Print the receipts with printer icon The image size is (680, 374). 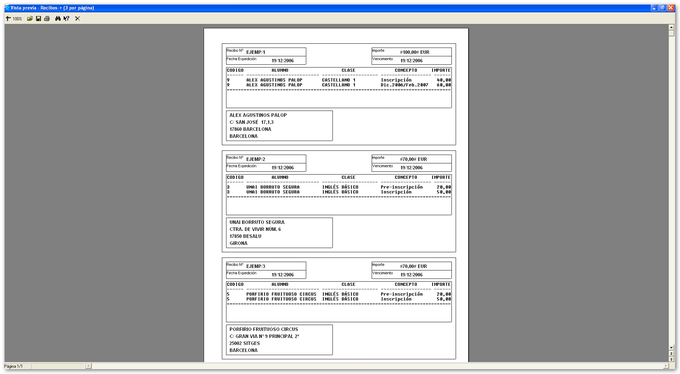pos(47,19)
